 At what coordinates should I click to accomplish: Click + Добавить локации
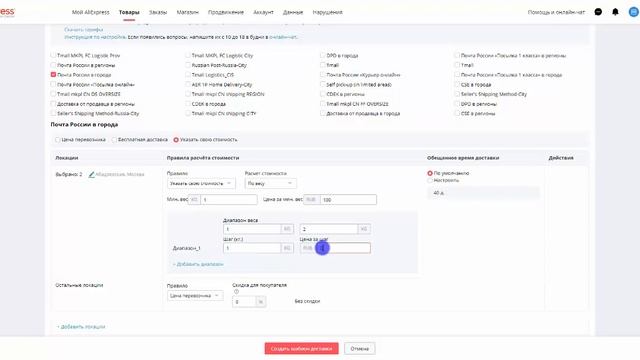pyautogui.click(x=81, y=327)
